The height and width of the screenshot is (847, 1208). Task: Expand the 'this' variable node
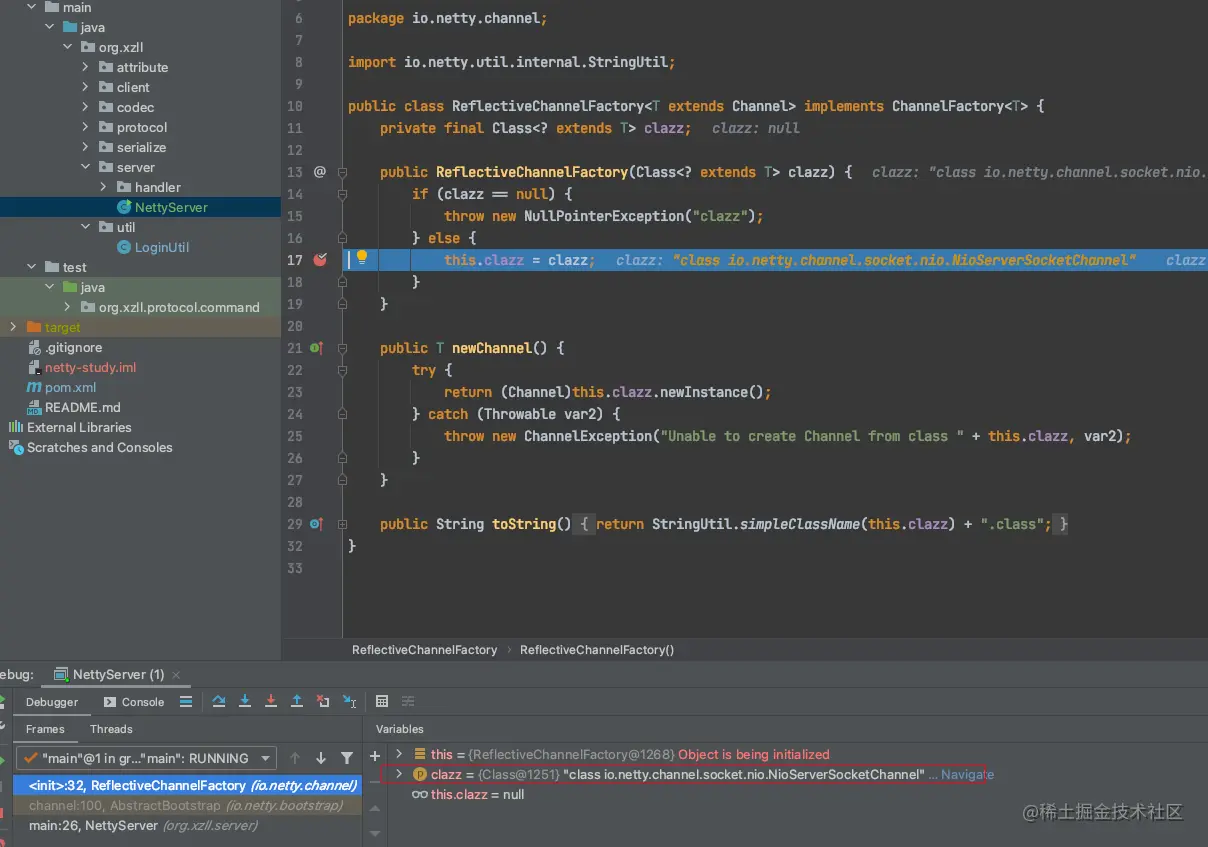pyautogui.click(x=399, y=754)
